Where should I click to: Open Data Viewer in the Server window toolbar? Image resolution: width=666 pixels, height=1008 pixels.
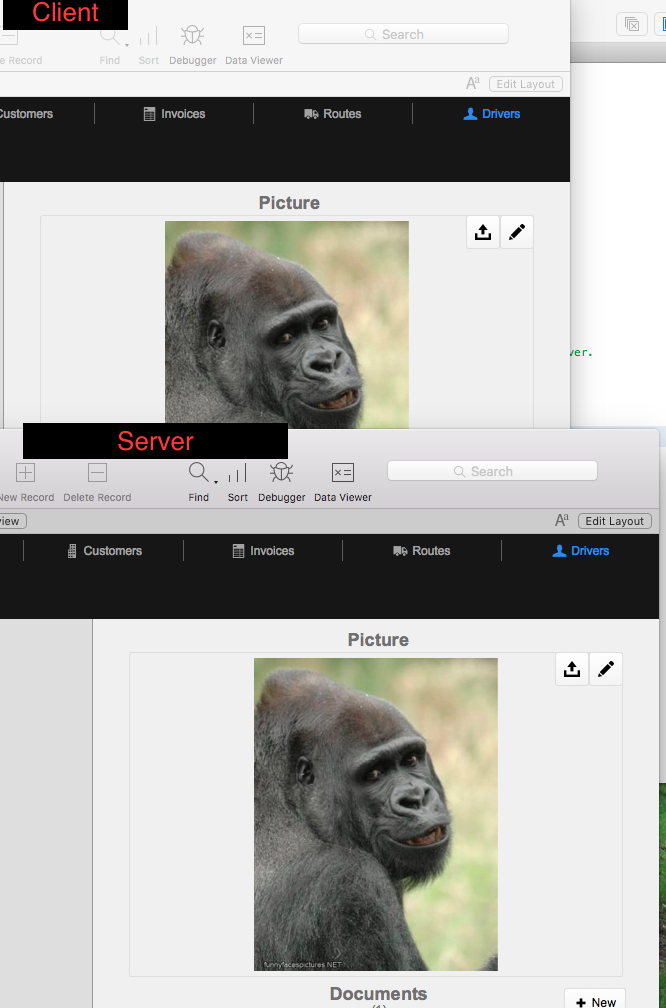[343, 482]
